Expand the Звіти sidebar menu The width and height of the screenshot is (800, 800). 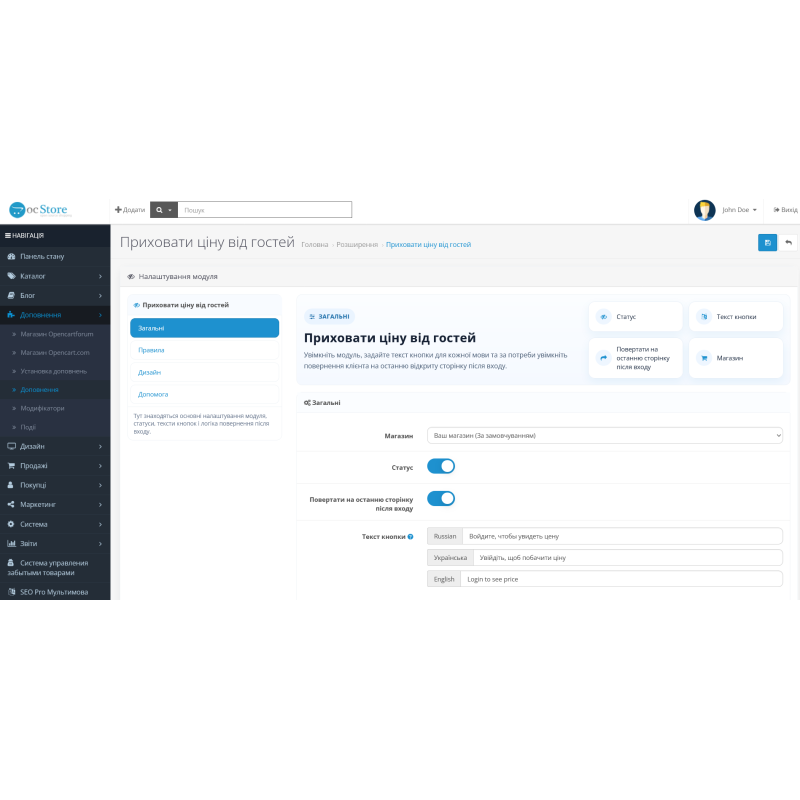click(55, 543)
